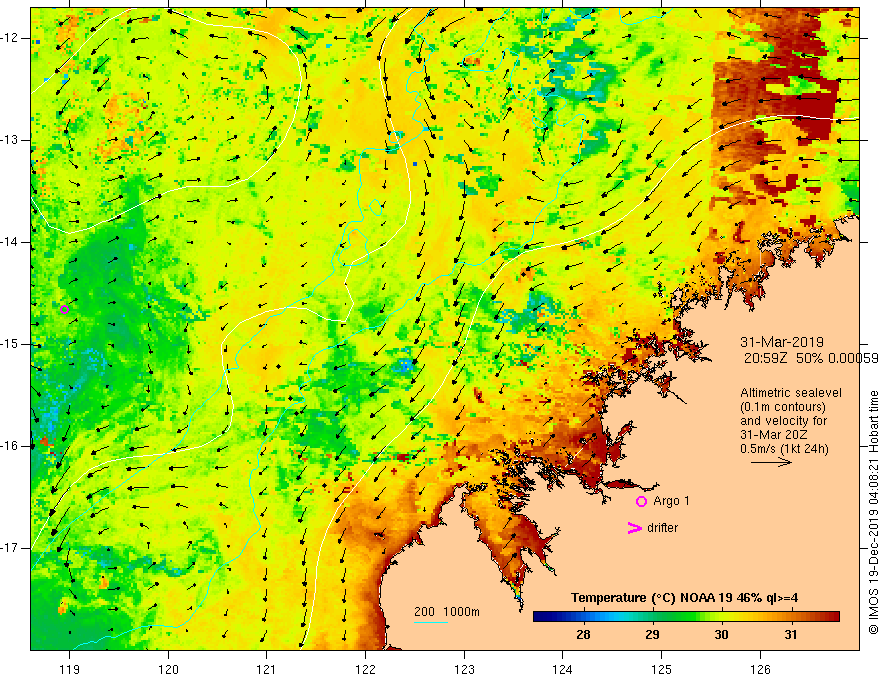Click the 'Temperature (°C) NOAA 19 46% ql>=4' title
Screen dimensions: 880x680
point(684,598)
